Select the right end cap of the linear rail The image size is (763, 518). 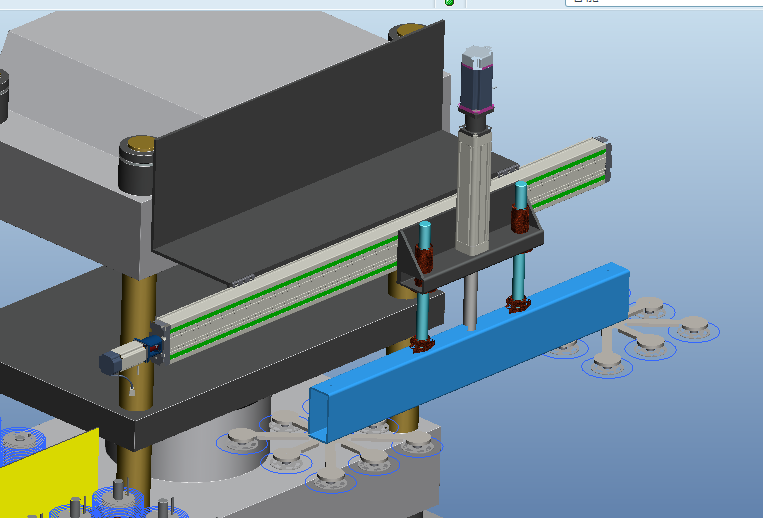[x=603, y=160]
